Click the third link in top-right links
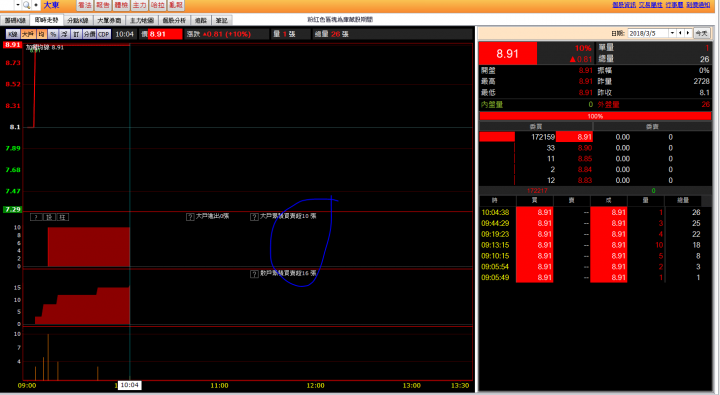 tap(674, 5)
